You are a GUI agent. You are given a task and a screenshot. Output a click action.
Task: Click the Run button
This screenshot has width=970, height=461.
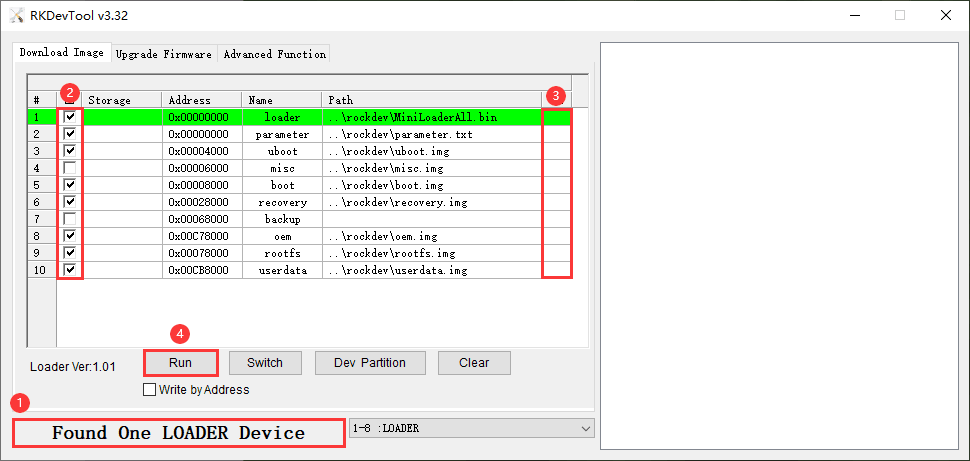[181, 363]
